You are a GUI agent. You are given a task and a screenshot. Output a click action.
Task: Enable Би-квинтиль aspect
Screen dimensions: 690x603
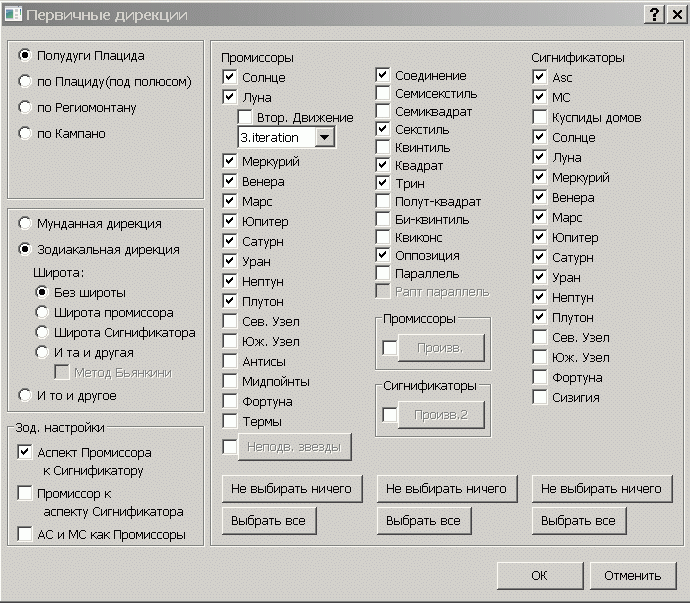[383, 219]
